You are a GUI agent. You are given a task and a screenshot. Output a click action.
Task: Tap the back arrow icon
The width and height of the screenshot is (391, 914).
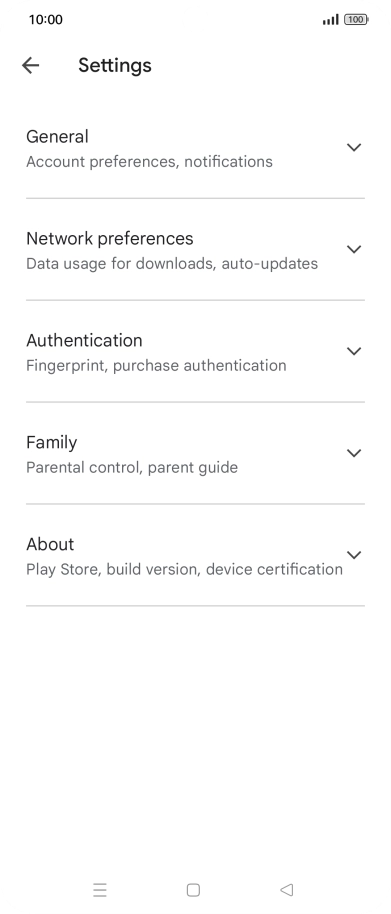30,65
